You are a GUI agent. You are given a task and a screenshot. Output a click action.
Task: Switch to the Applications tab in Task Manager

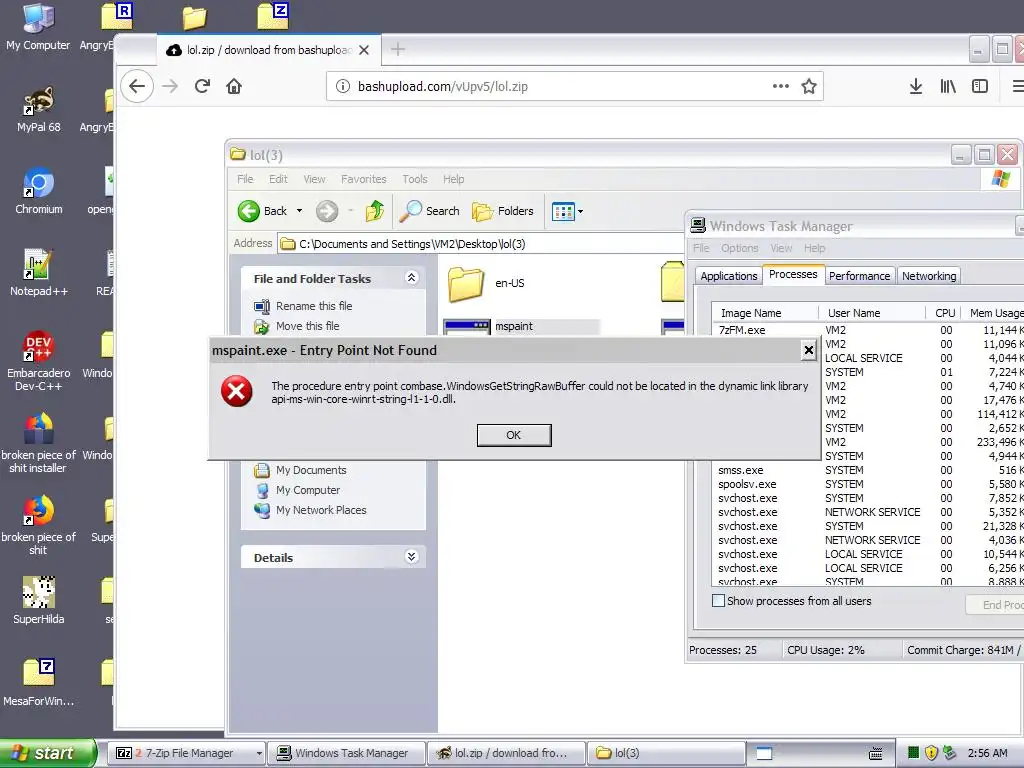pyautogui.click(x=729, y=276)
